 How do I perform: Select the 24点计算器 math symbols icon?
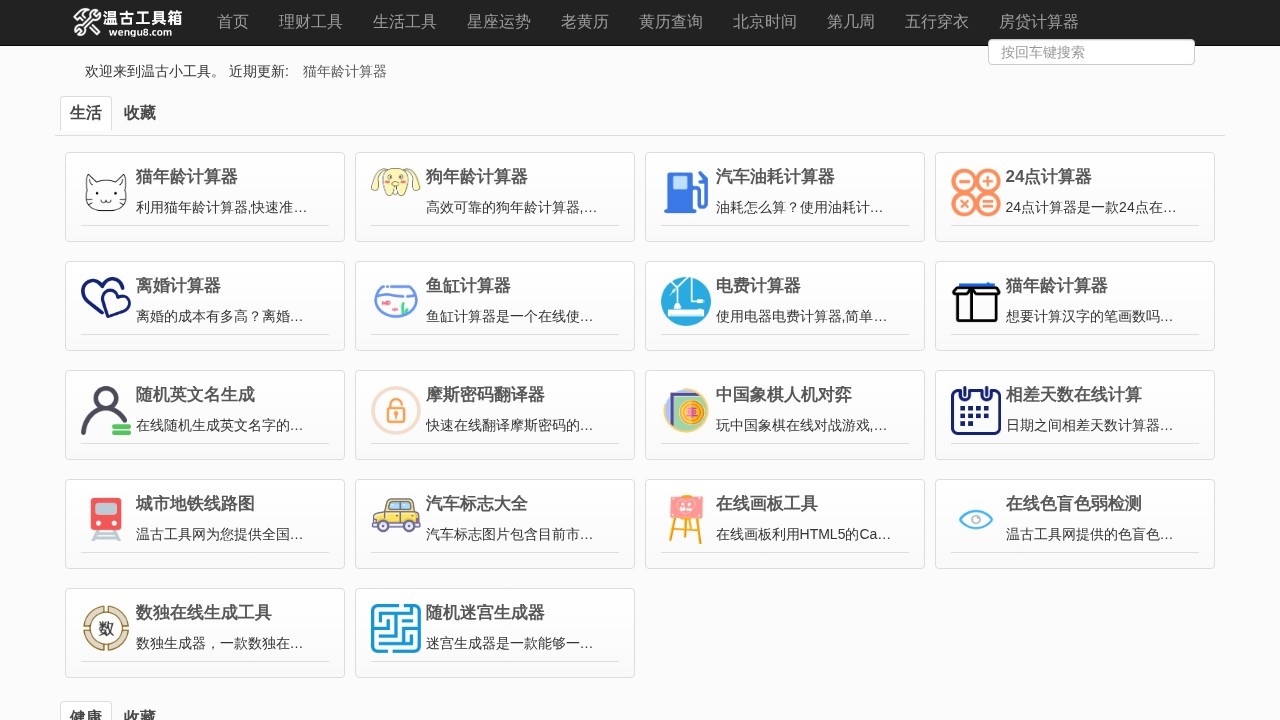[975, 193]
